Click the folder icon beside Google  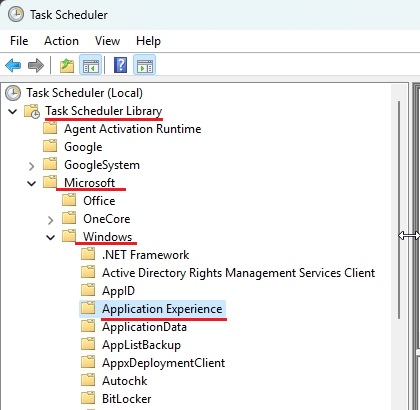click(50, 146)
